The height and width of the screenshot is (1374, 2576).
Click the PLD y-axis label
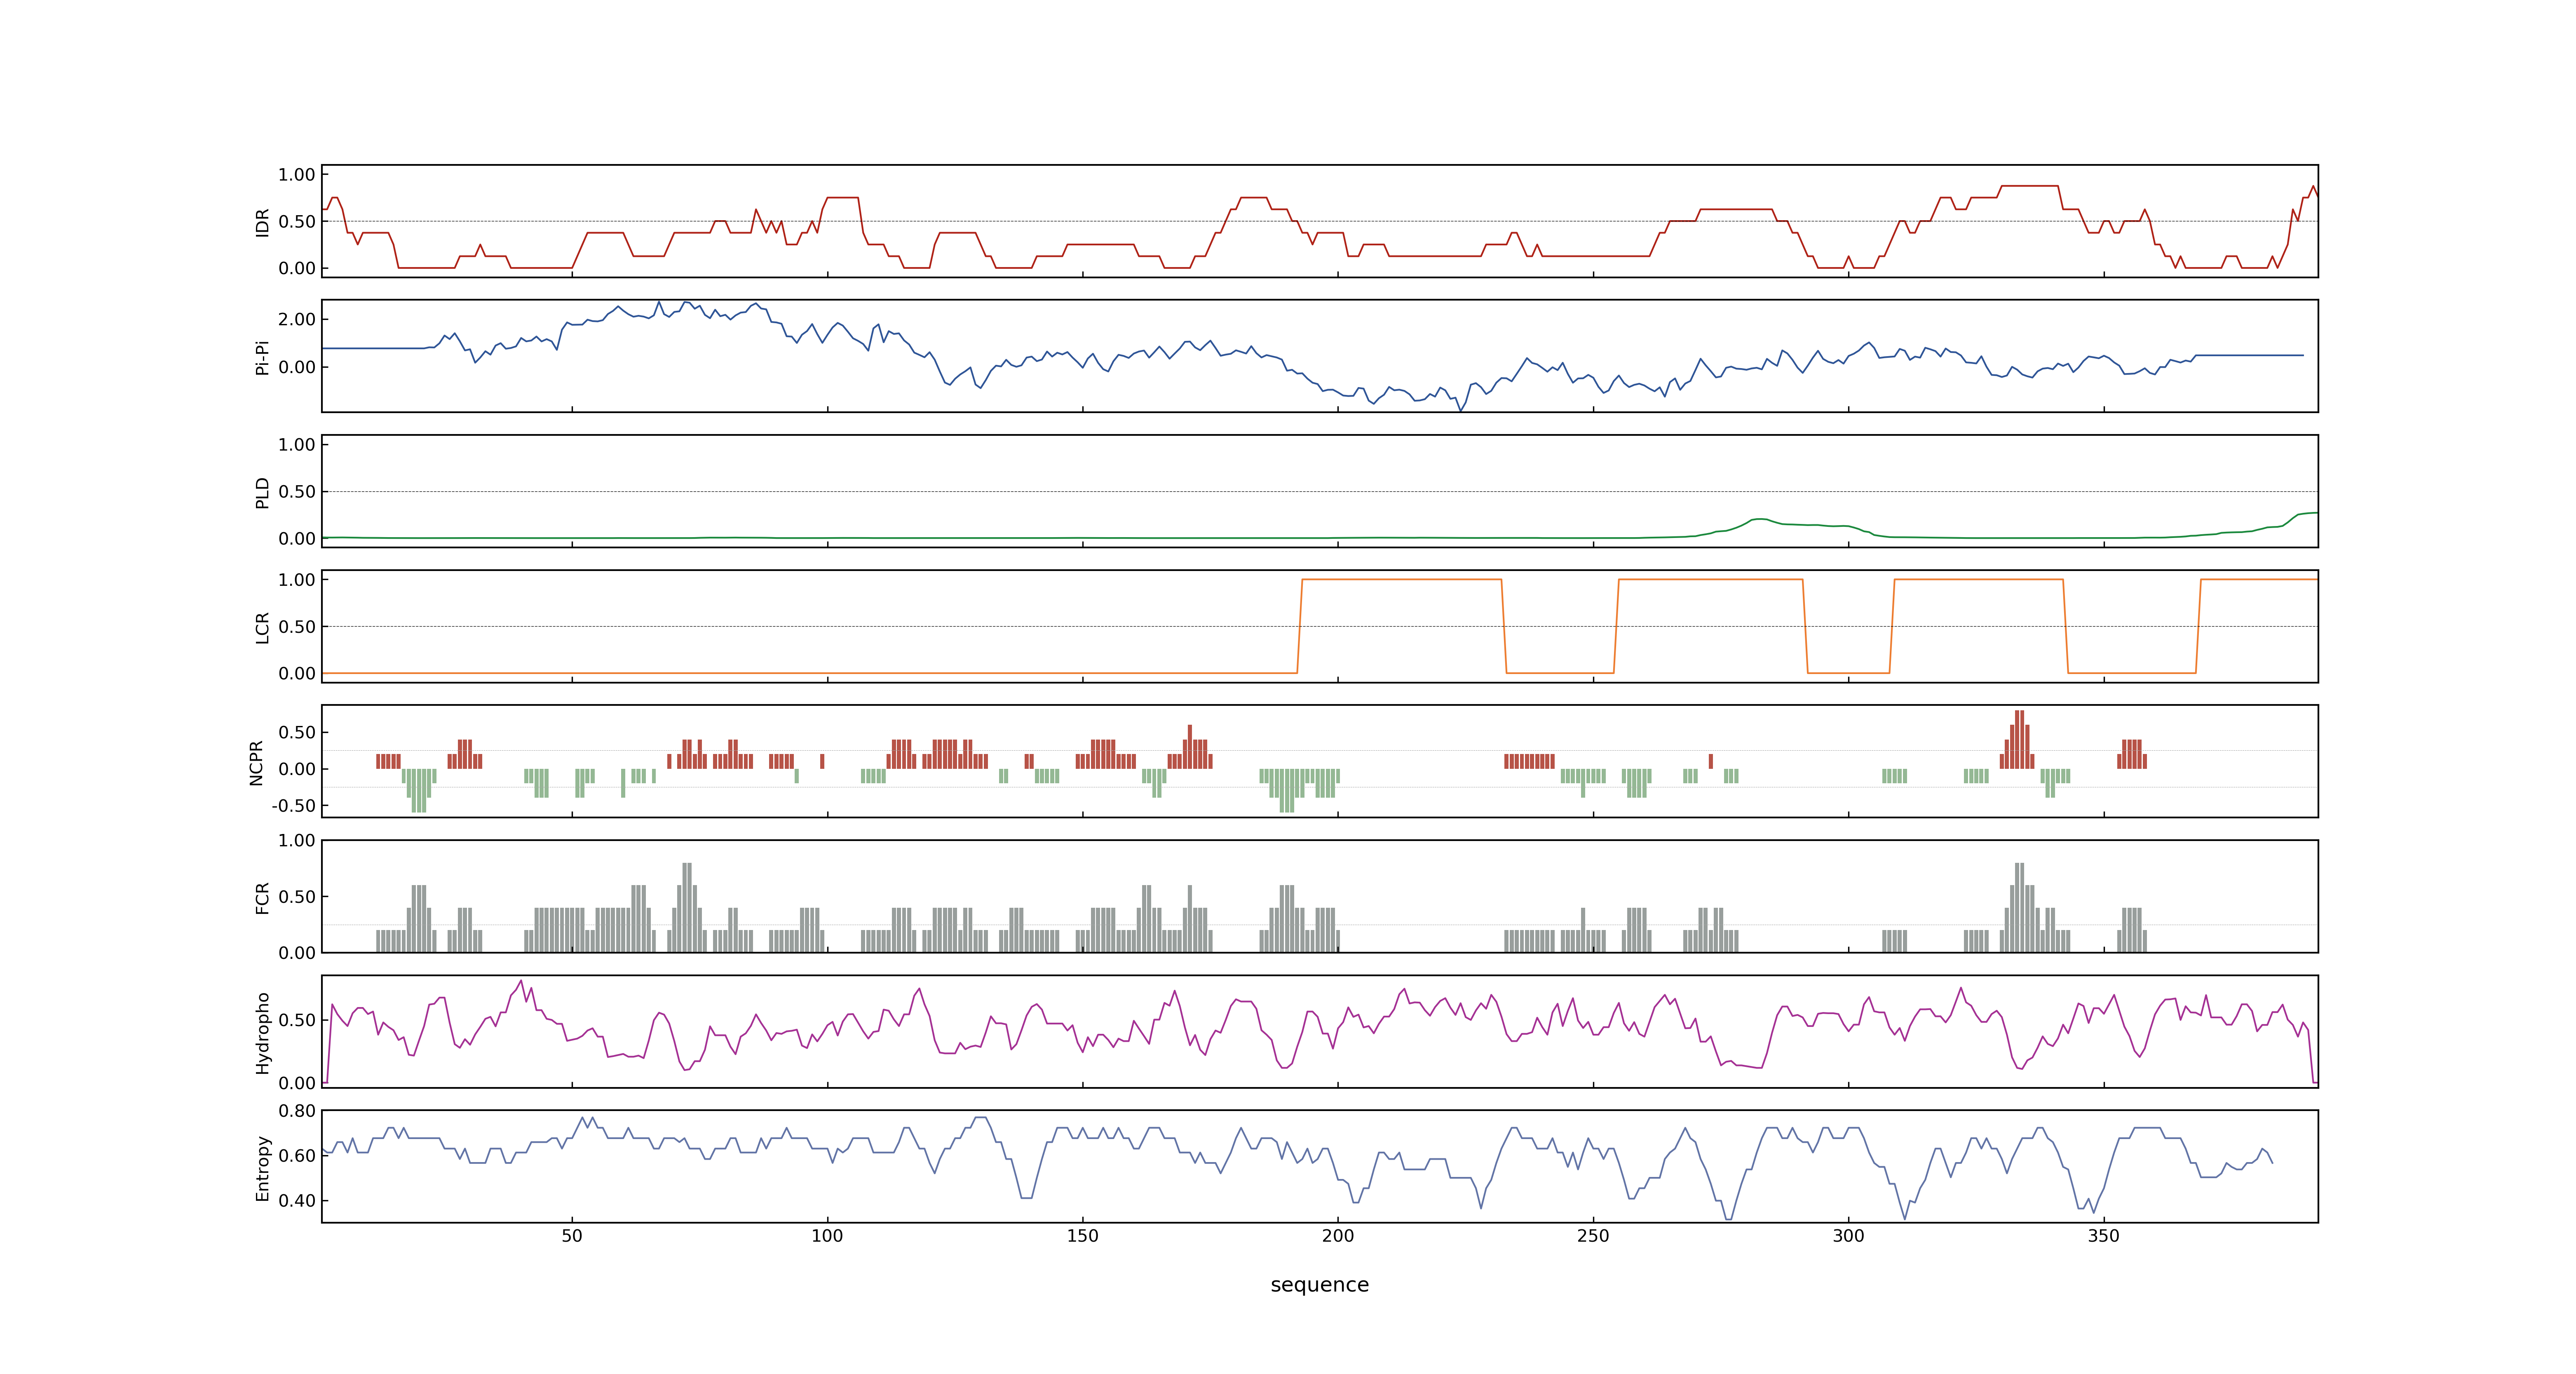[262, 492]
